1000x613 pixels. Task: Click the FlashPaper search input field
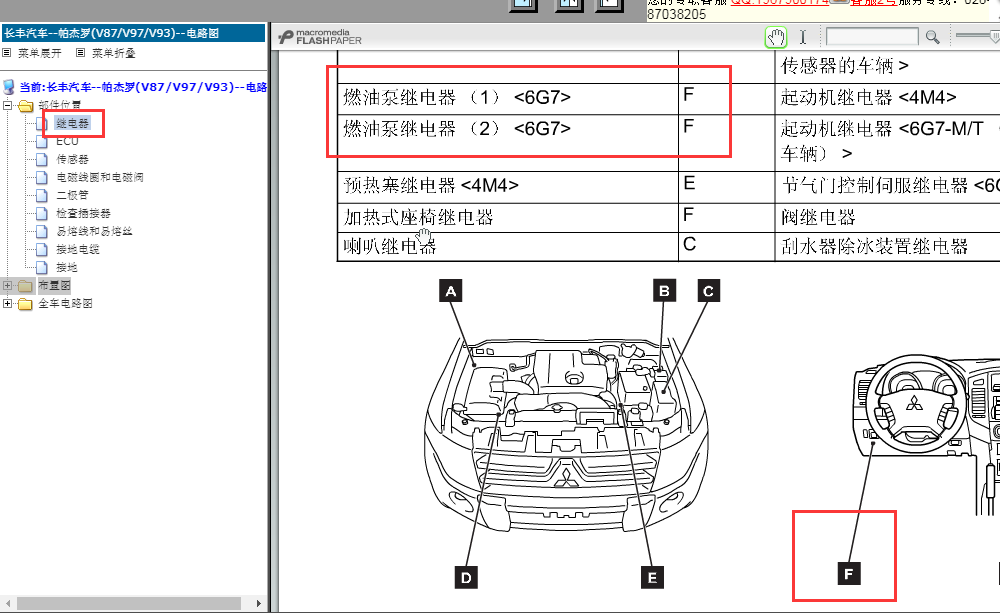(x=872, y=37)
